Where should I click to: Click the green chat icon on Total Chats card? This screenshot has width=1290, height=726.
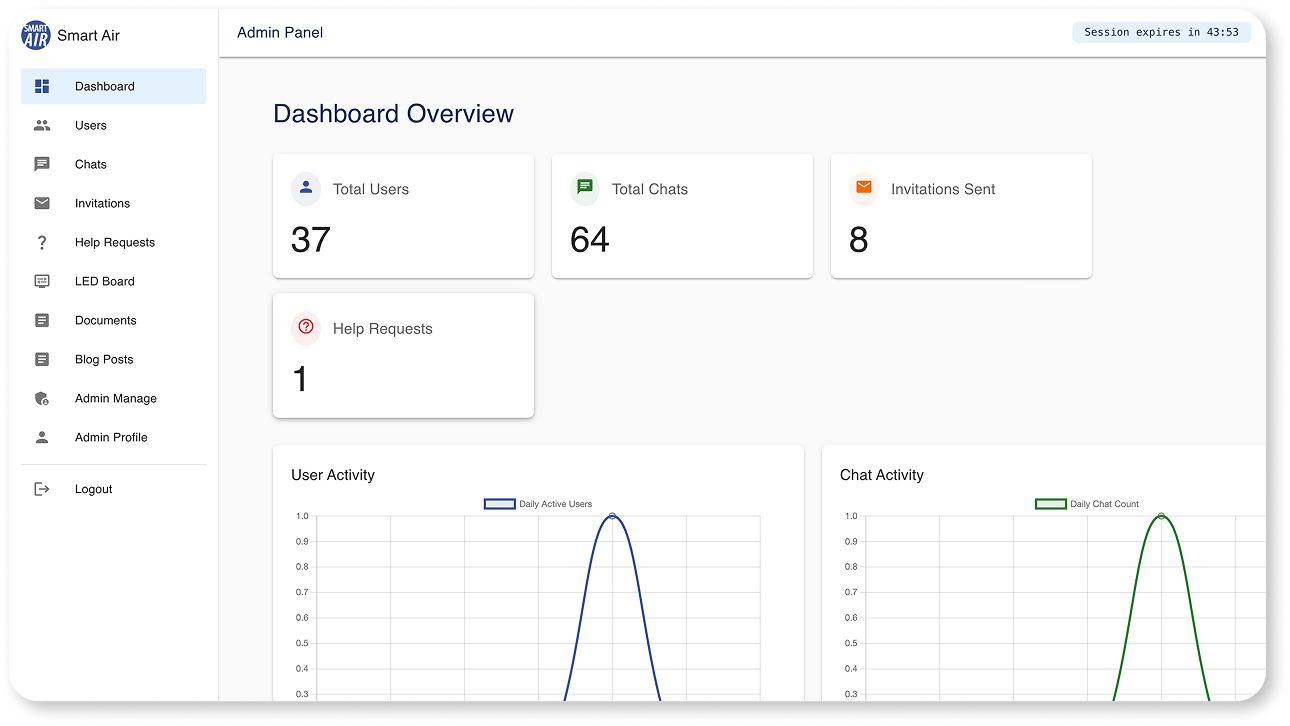click(x=585, y=187)
